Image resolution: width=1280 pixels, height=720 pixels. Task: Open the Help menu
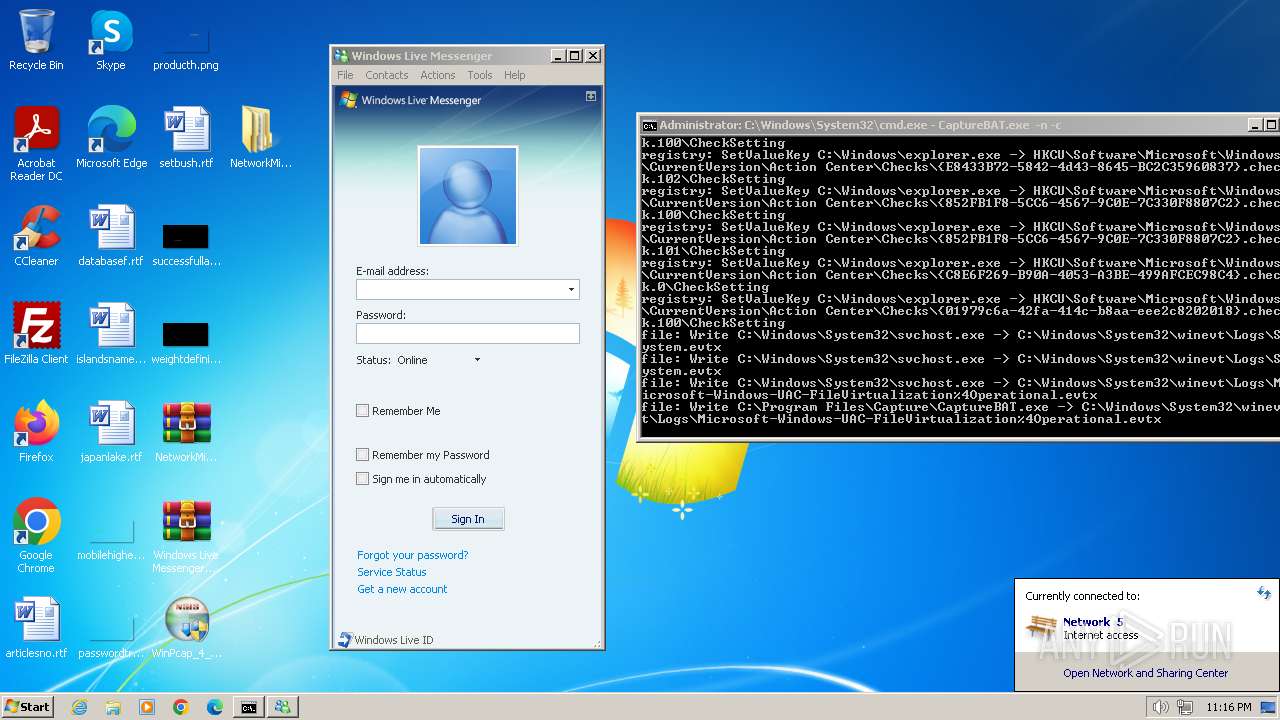pyautogui.click(x=514, y=75)
